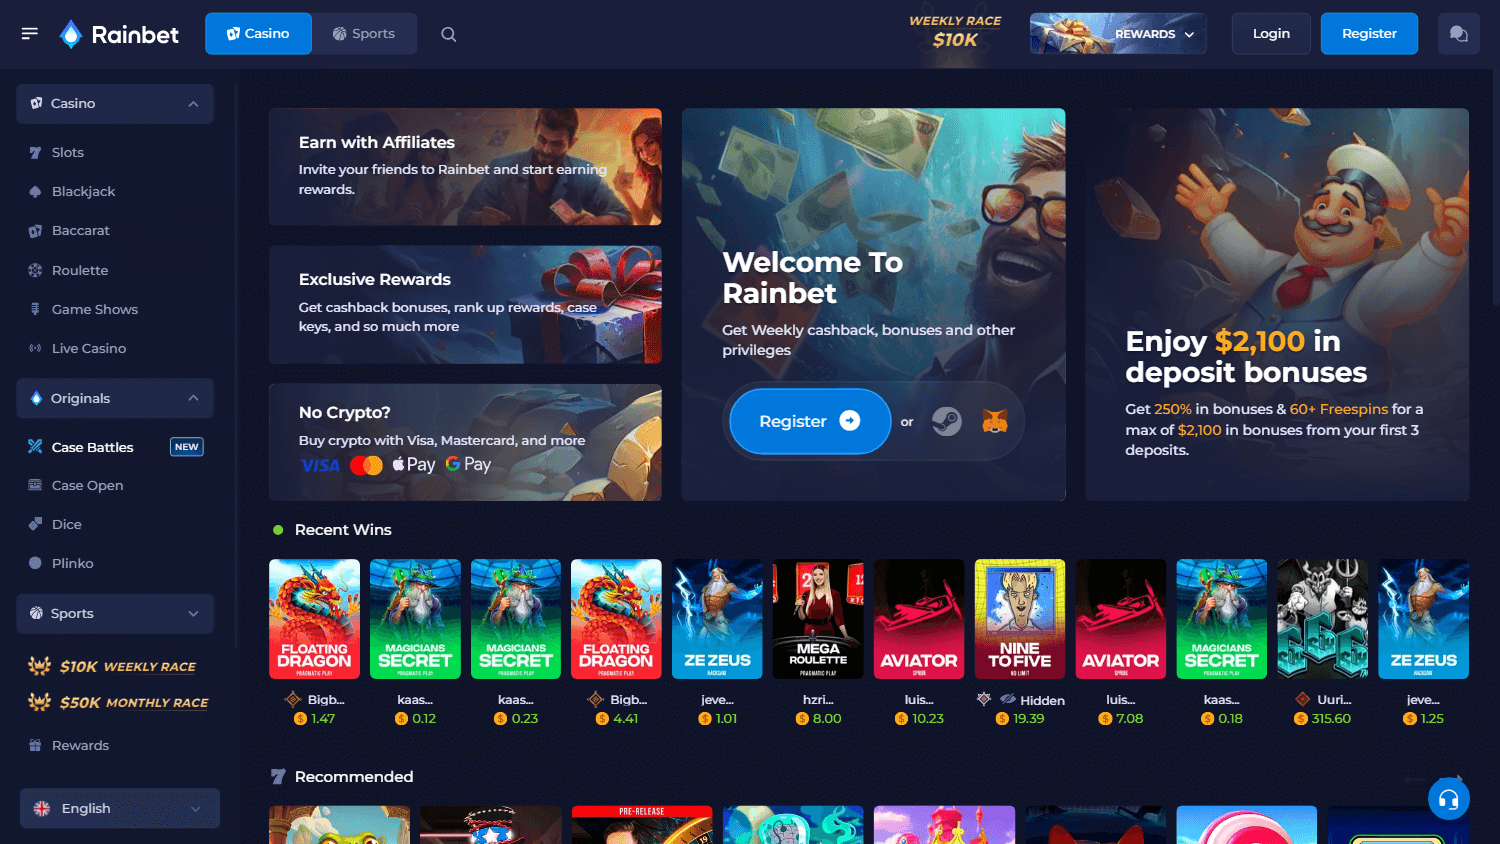Click the Game Shows sidebar icon
The width and height of the screenshot is (1500, 844).
click(x=36, y=309)
